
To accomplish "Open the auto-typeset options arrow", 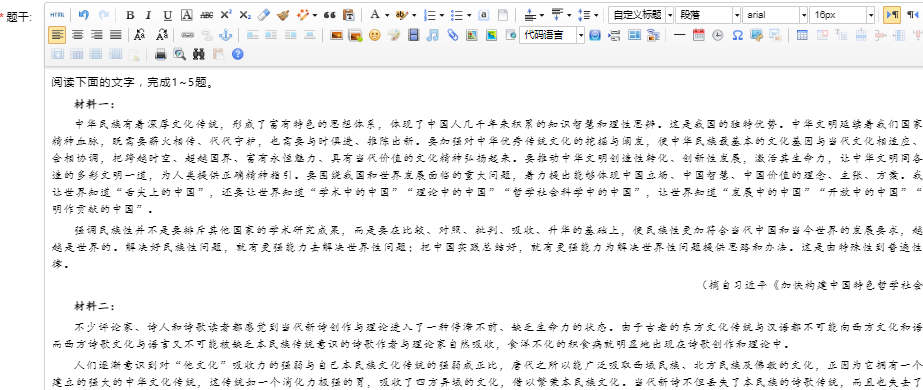I will point(315,15).
